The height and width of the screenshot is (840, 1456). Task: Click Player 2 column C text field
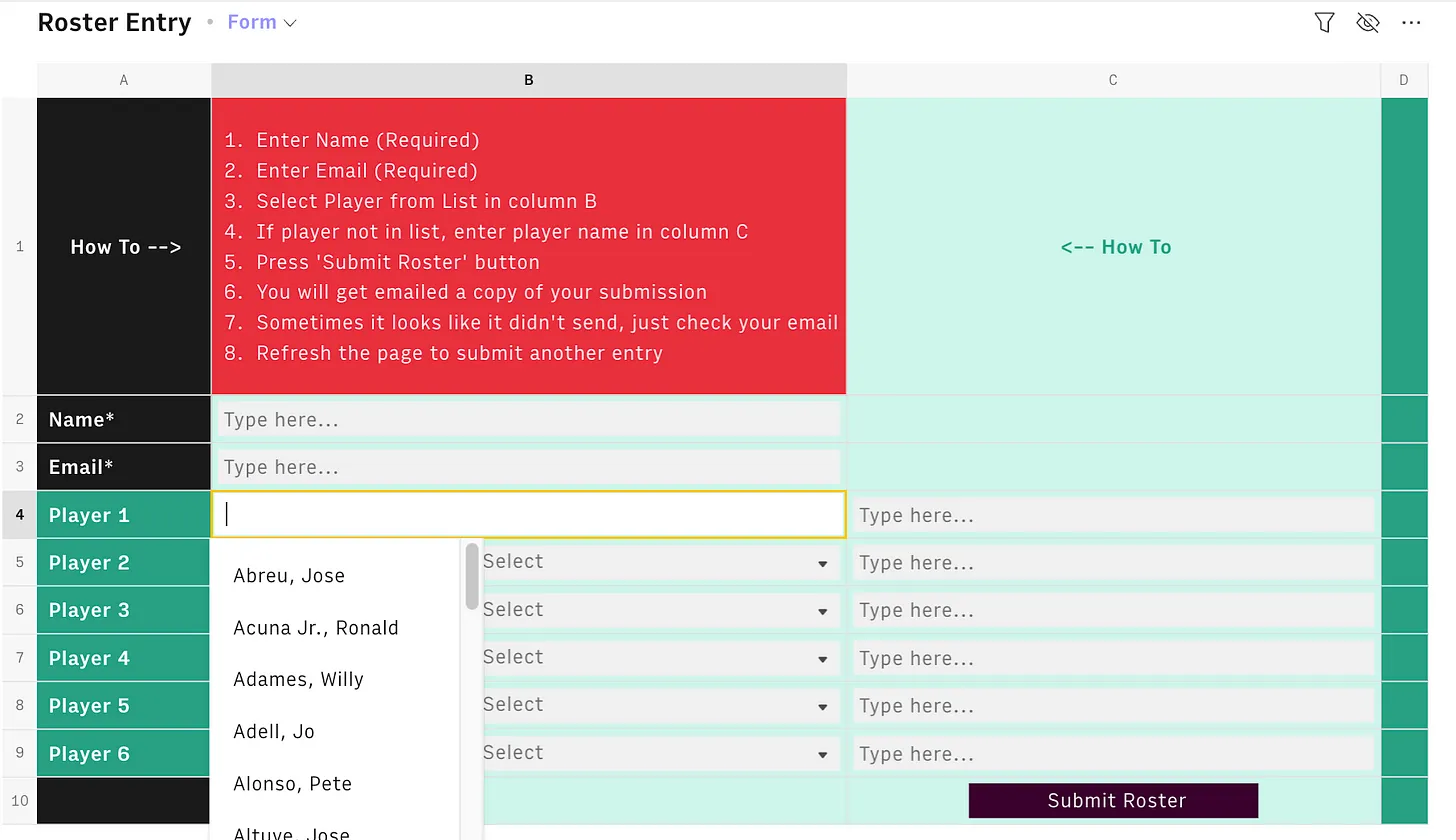coord(1113,563)
